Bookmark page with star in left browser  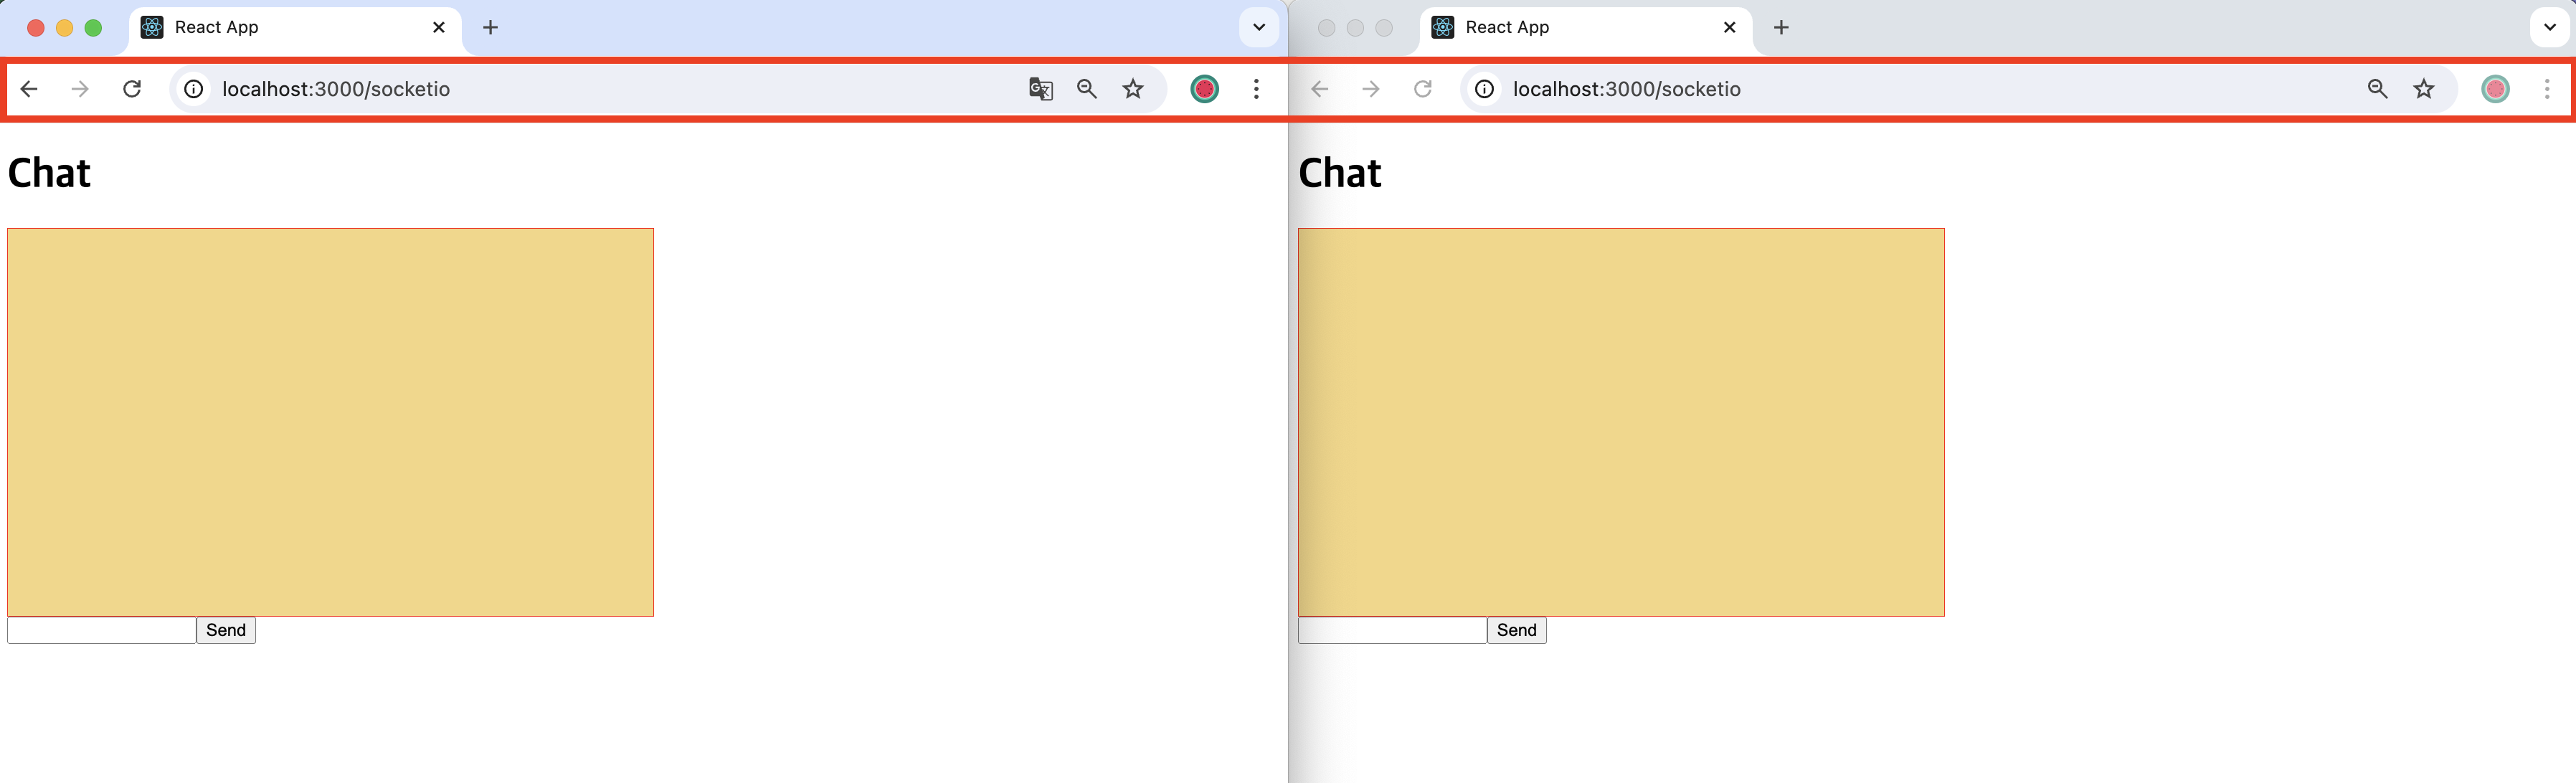point(1133,89)
